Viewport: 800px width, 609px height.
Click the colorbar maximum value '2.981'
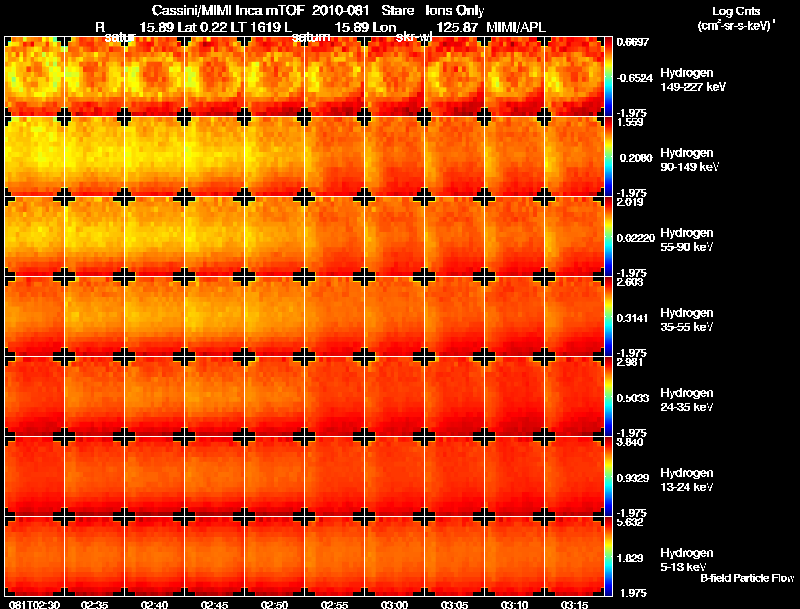(x=630, y=362)
